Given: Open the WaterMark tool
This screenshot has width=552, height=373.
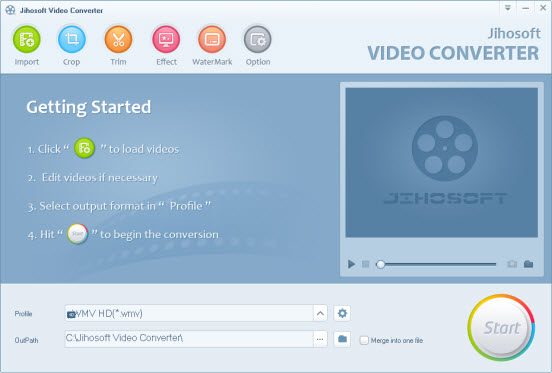Looking at the screenshot, I should click(x=212, y=39).
